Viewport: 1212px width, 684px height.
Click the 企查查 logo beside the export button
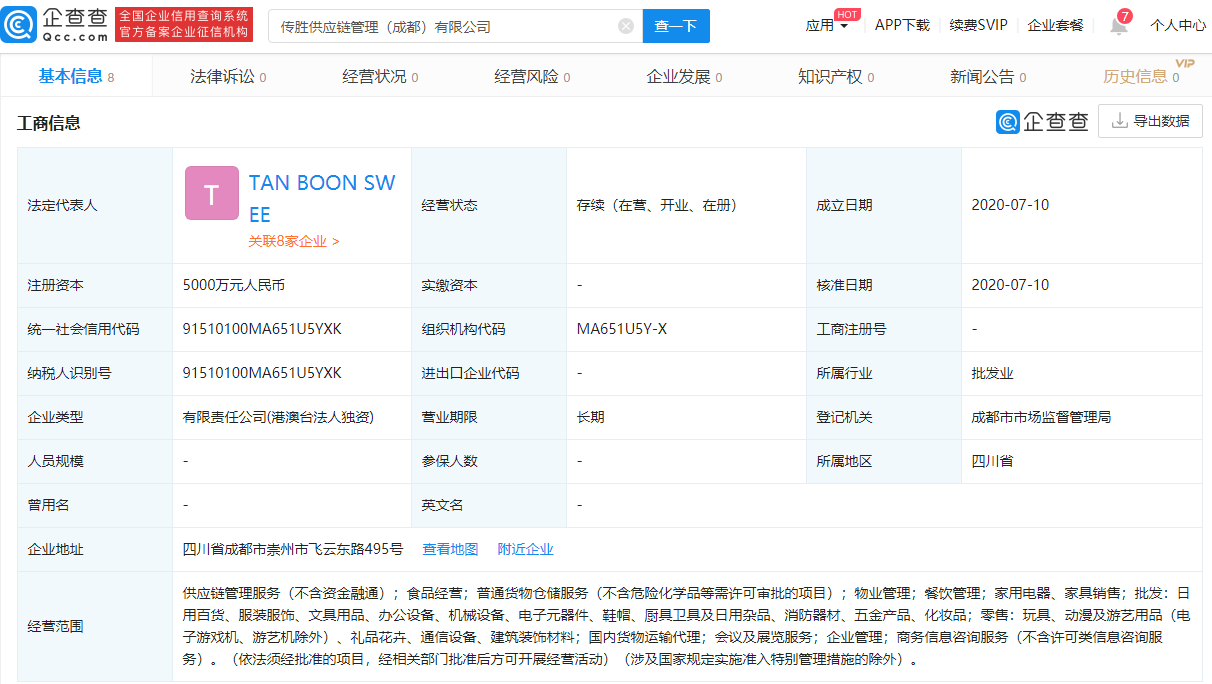coord(1042,121)
